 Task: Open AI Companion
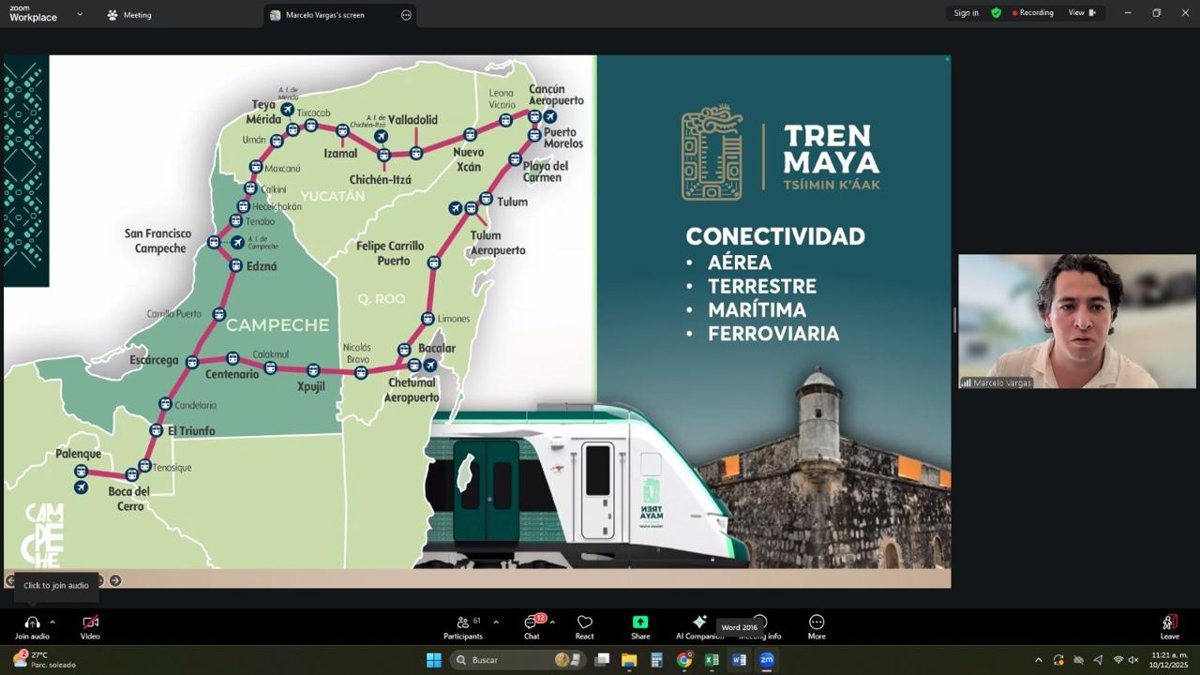pyautogui.click(x=700, y=627)
